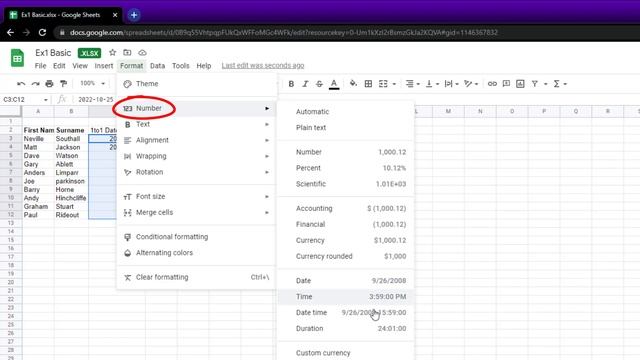Click the cloud document status icon
This screenshot has width=640, height=360.
[x=142, y=53]
